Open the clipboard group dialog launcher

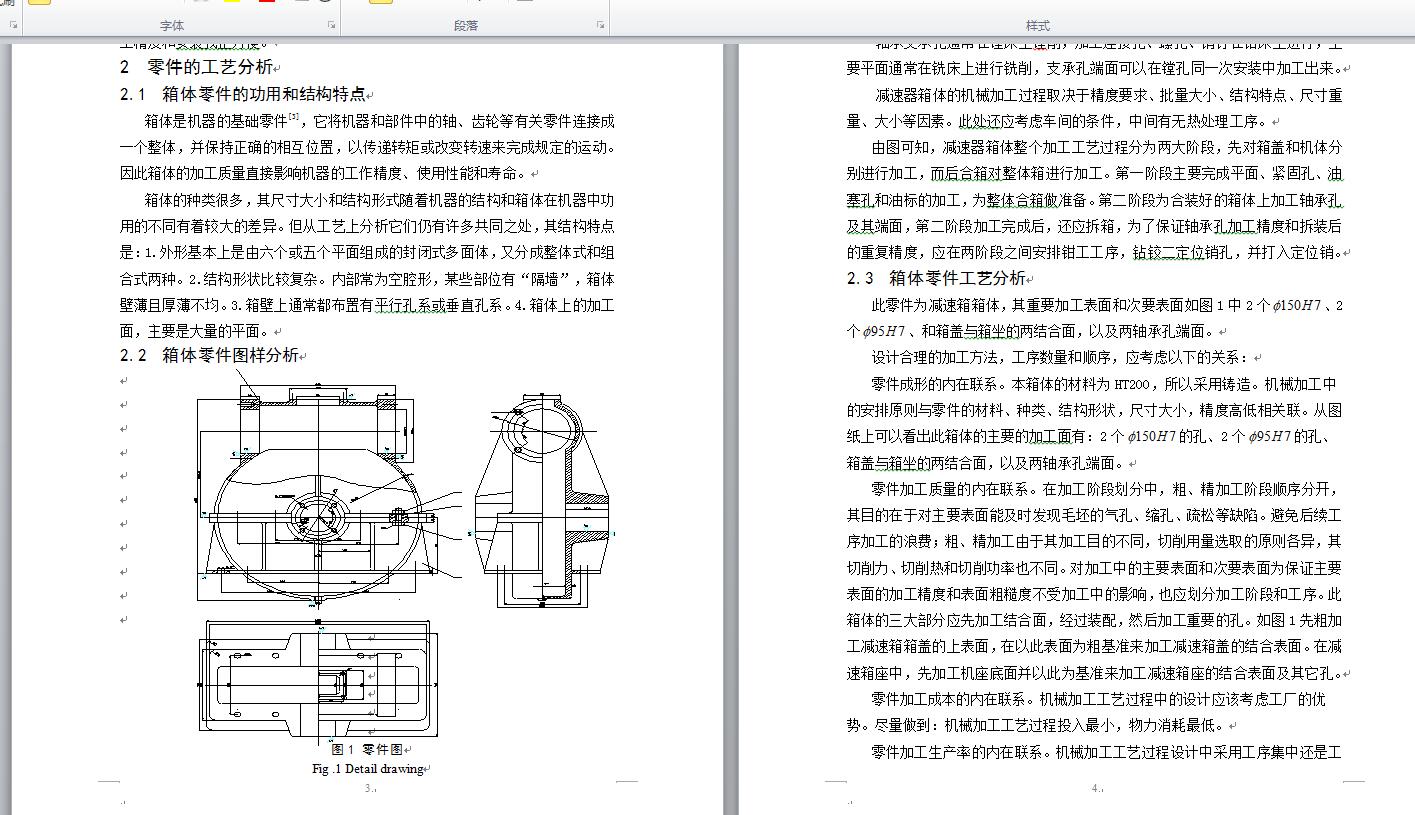click(x=13, y=25)
